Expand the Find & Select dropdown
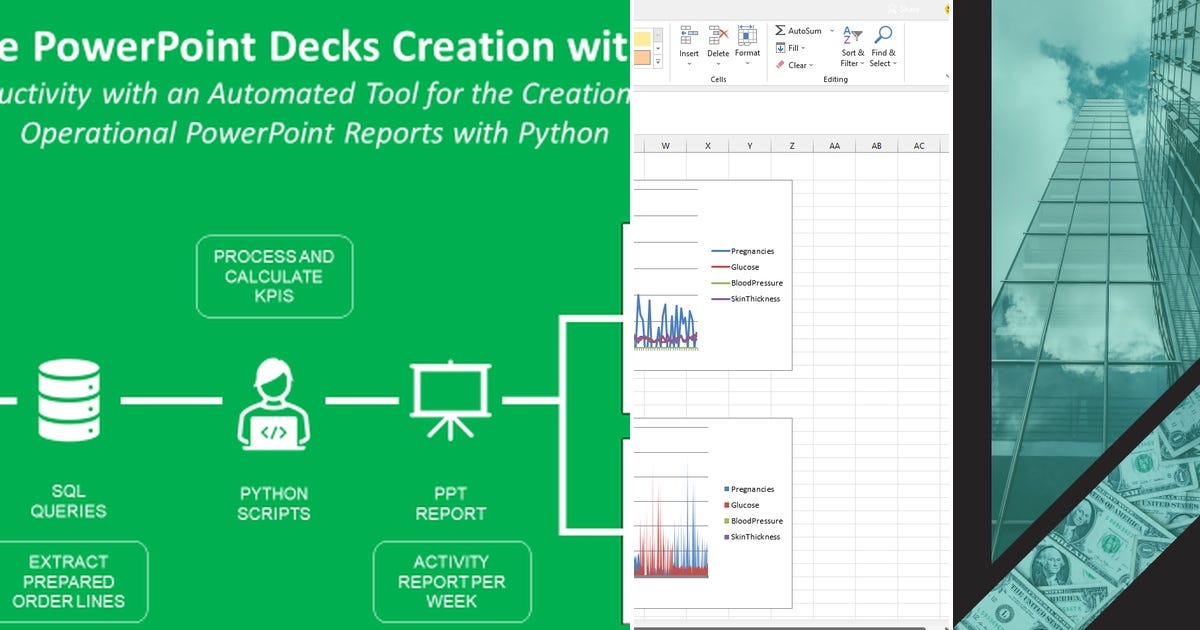This screenshot has height=630, width=1200. (x=895, y=63)
